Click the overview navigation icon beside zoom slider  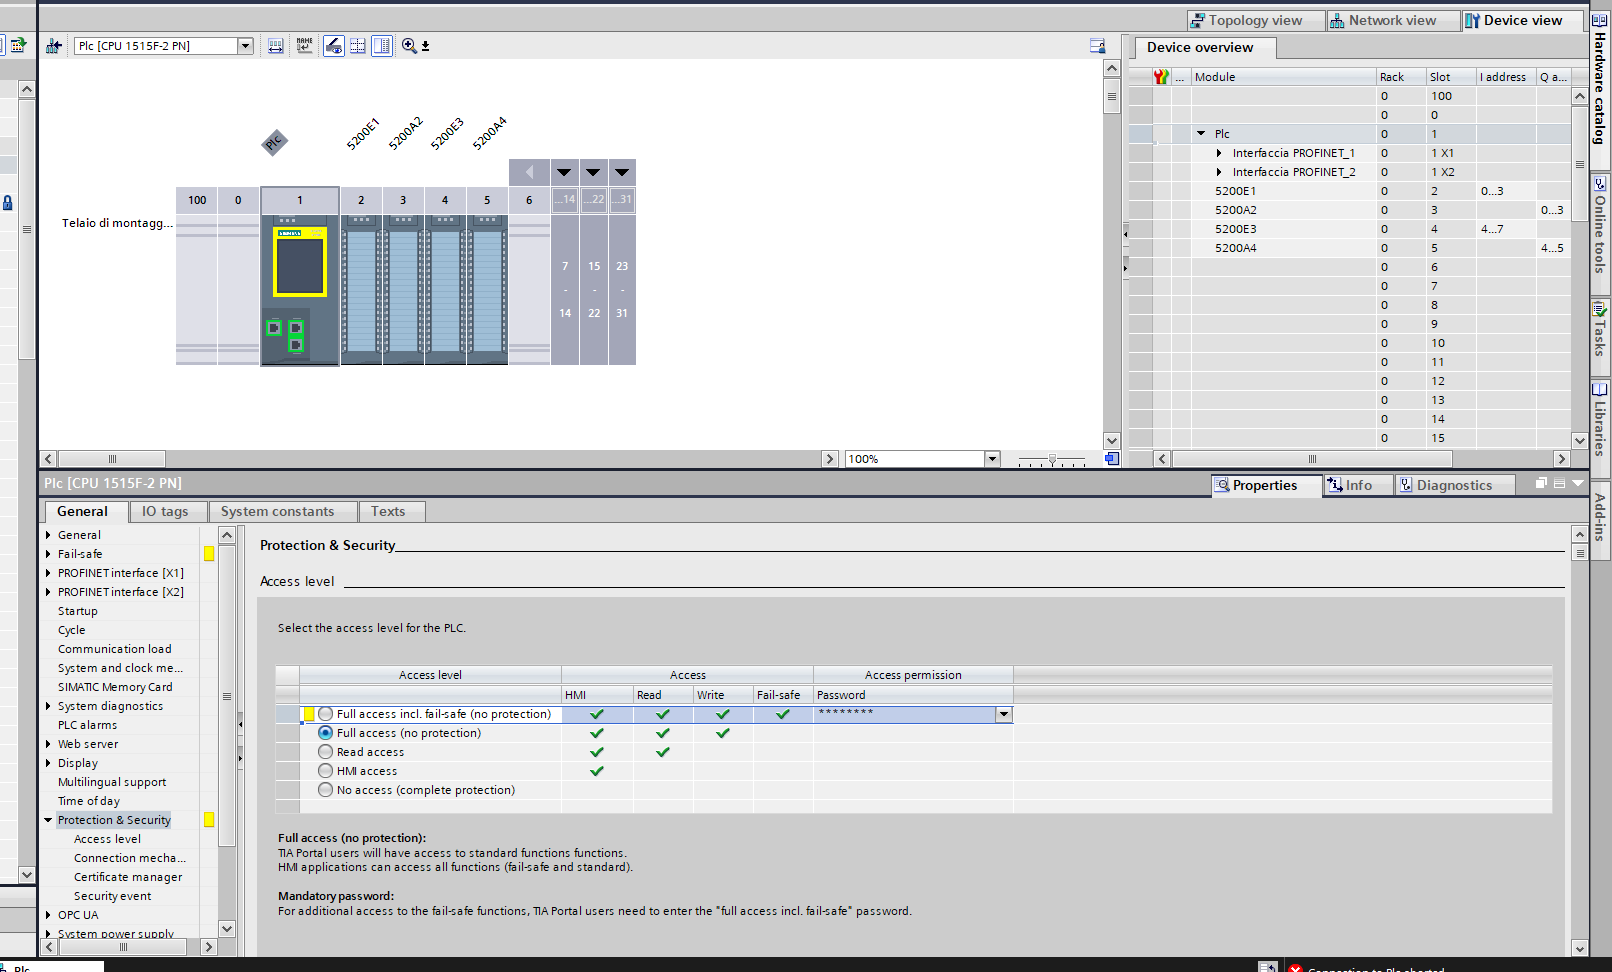1112,459
